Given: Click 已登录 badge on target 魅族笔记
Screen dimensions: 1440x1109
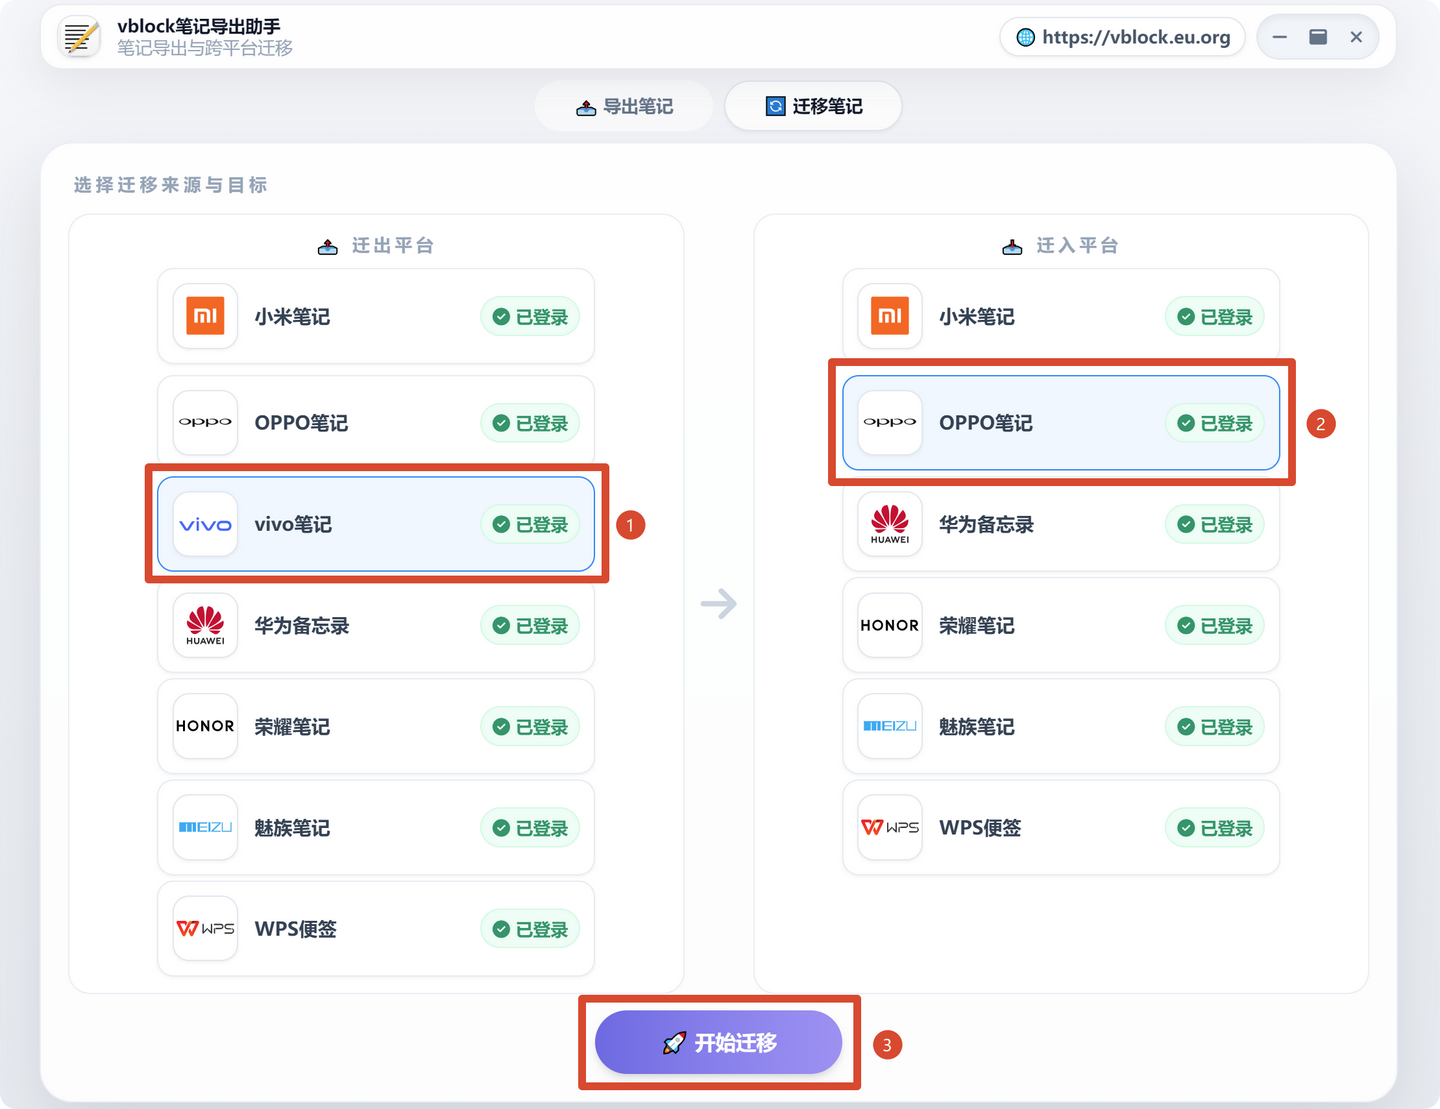Looking at the screenshot, I should 1215,727.
